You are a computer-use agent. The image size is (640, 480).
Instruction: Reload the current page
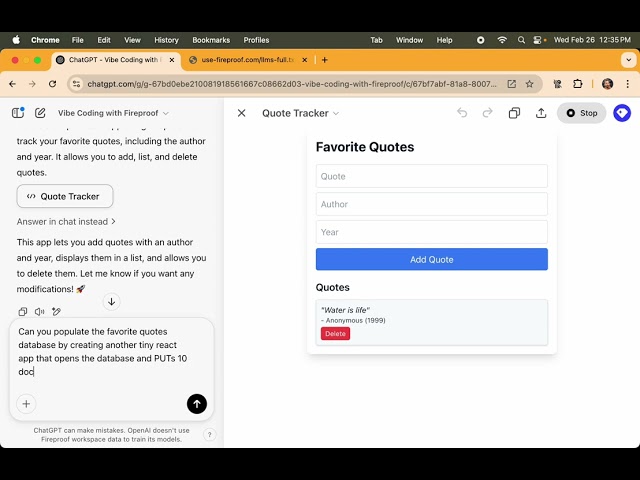pyautogui.click(x=52, y=84)
